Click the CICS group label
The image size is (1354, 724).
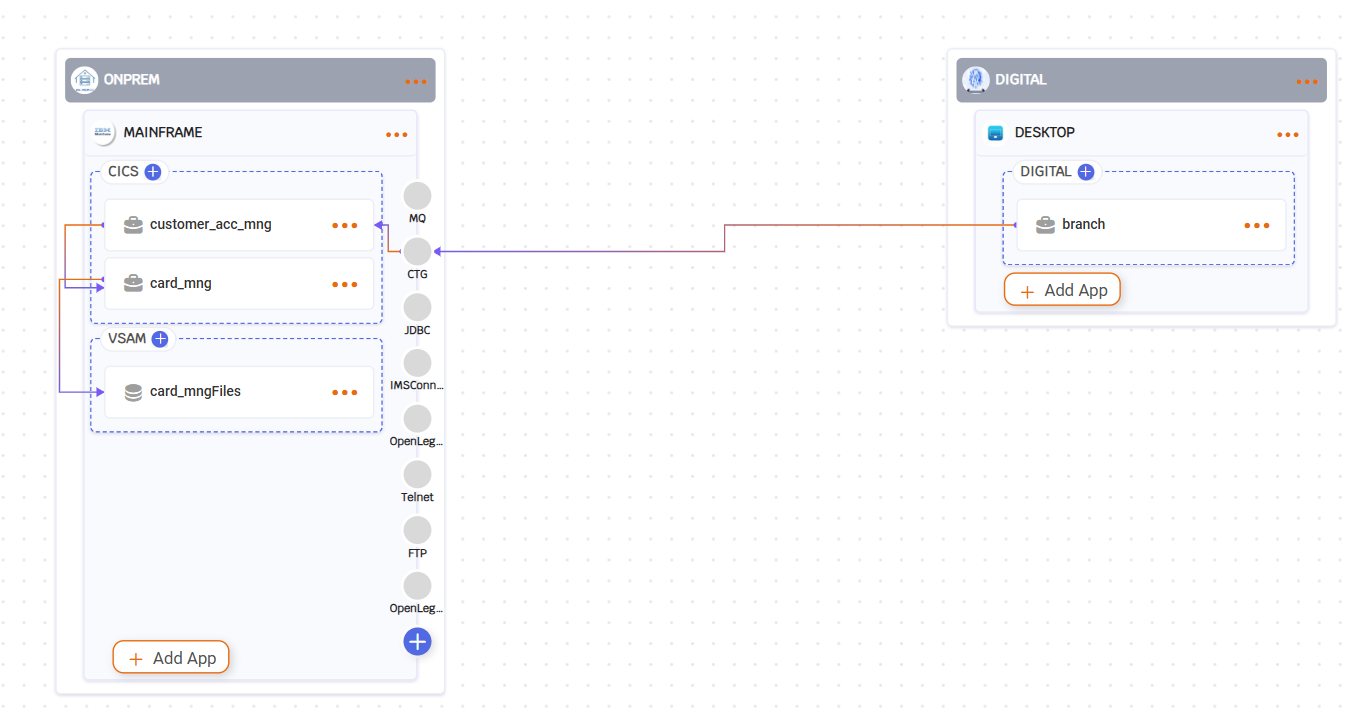pyautogui.click(x=123, y=172)
